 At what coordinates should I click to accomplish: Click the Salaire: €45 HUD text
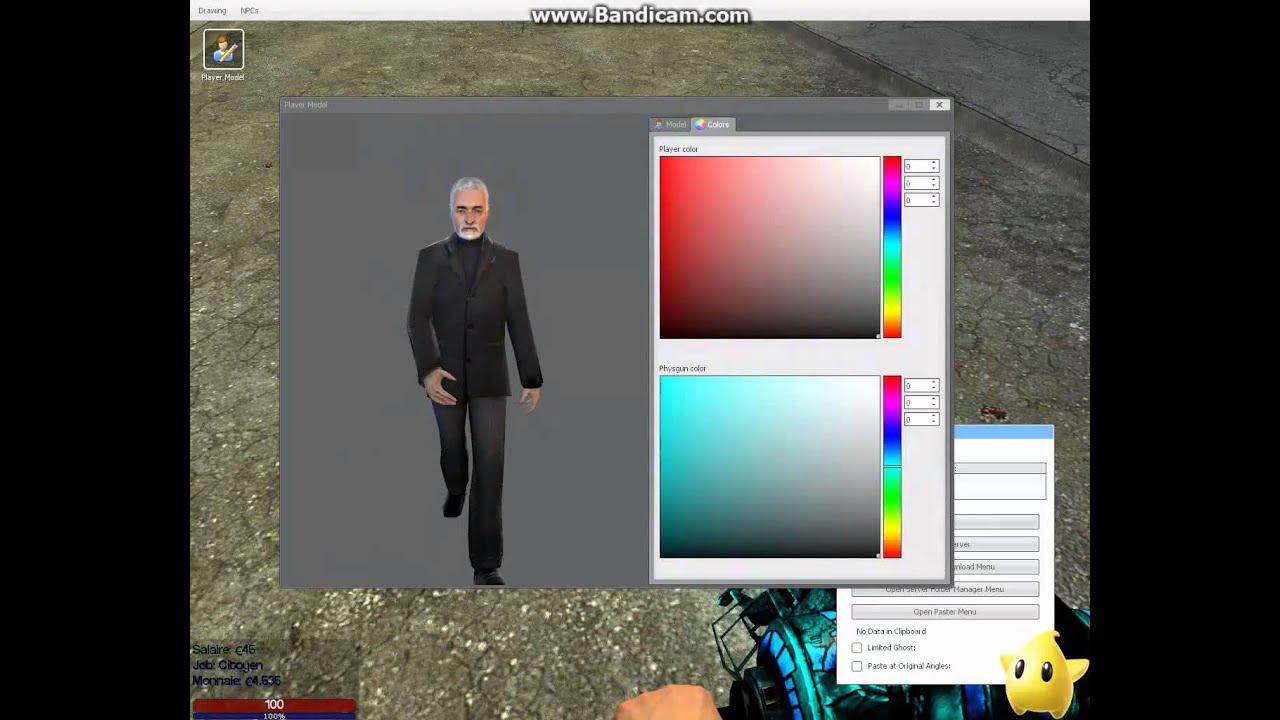point(224,650)
